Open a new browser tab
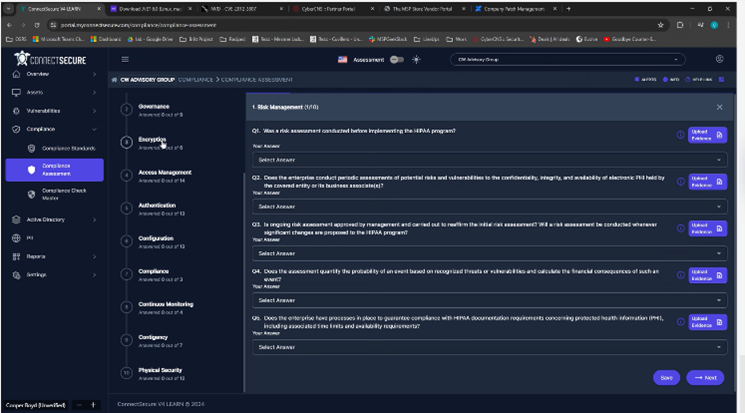745x413 pixels. [x=568, y=9]
